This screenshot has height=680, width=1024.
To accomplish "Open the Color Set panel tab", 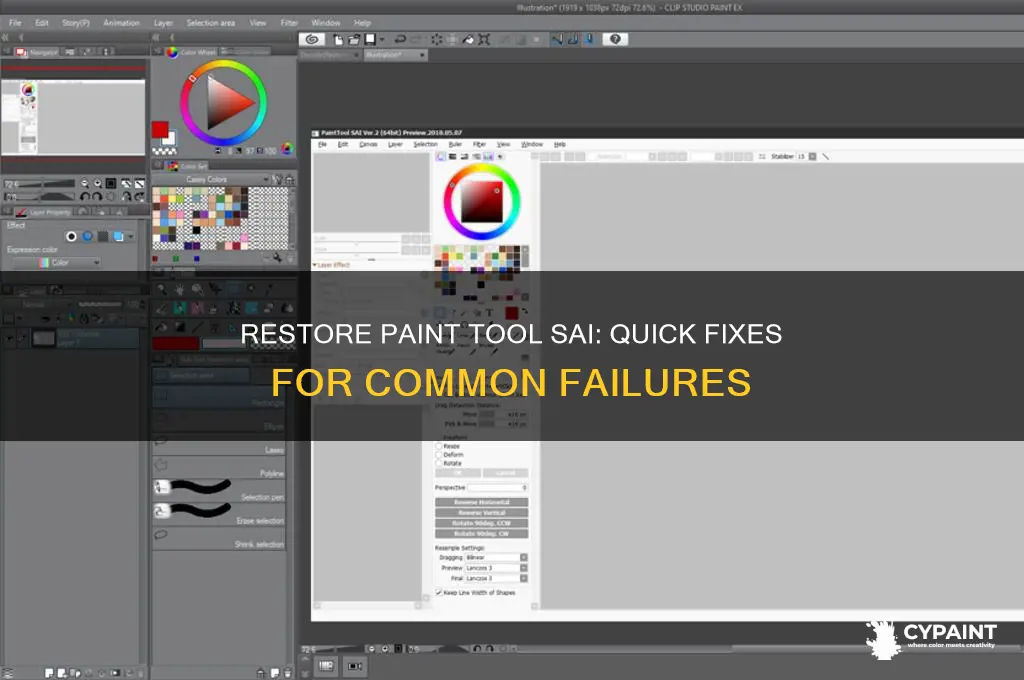I will (x=187, y=166).
